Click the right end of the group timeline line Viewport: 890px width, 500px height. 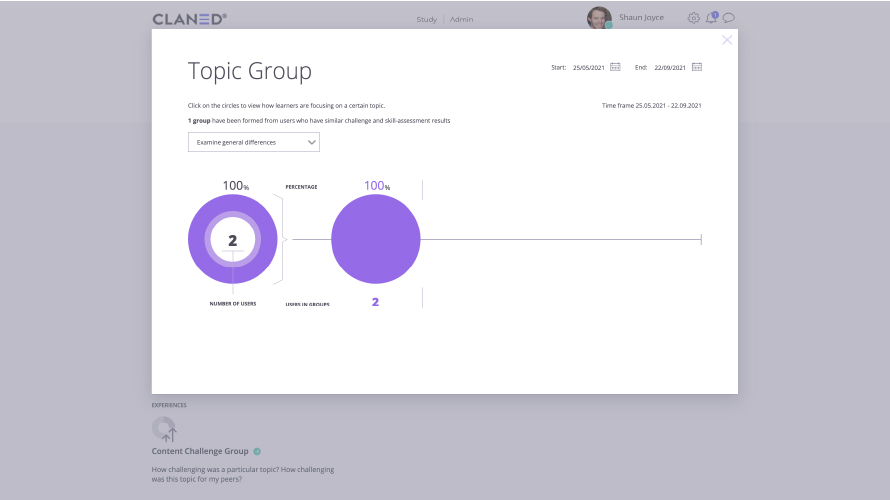700,239
